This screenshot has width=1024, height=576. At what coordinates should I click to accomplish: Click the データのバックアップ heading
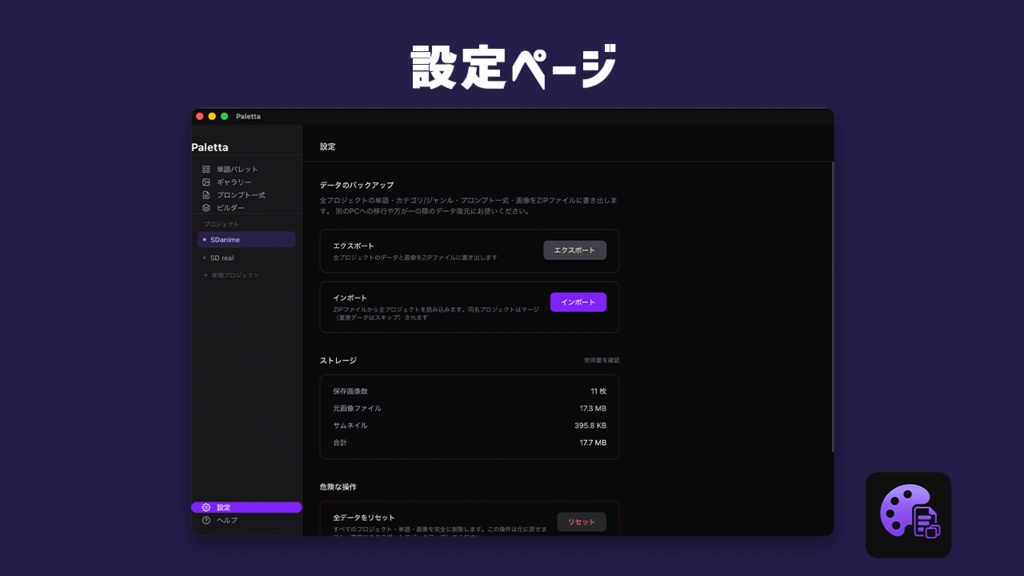(357, 185)
